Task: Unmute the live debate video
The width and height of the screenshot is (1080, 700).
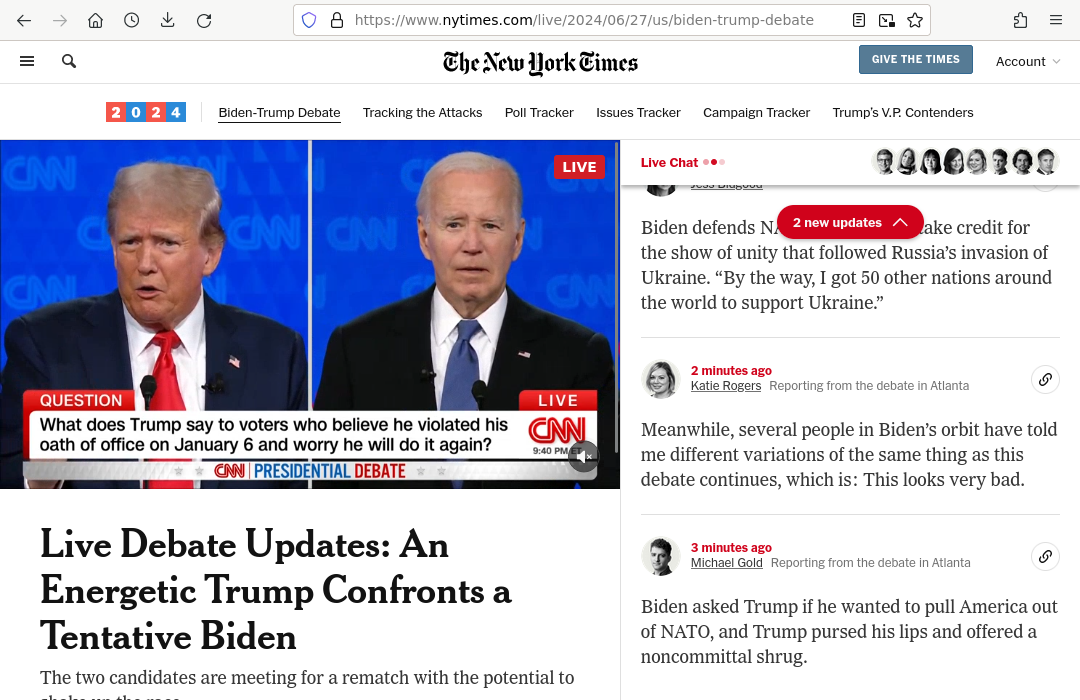Action: tap(583, 457)
